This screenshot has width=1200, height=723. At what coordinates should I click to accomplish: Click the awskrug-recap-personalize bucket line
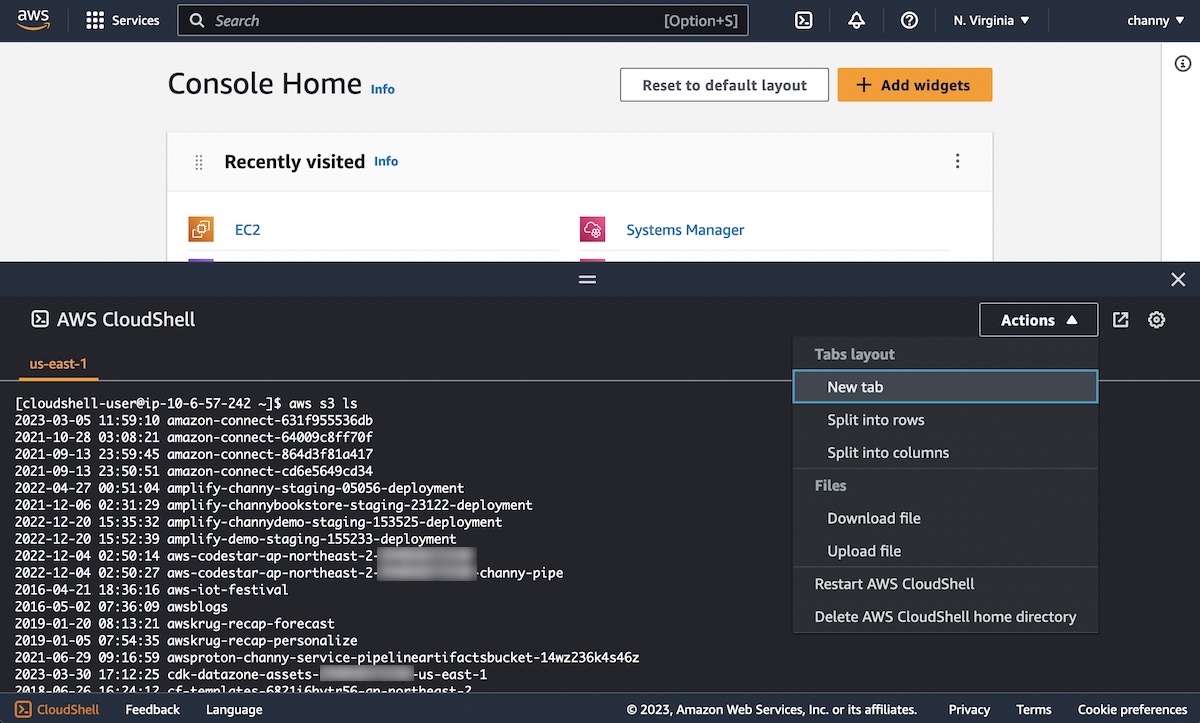click(x=186, y=641)
